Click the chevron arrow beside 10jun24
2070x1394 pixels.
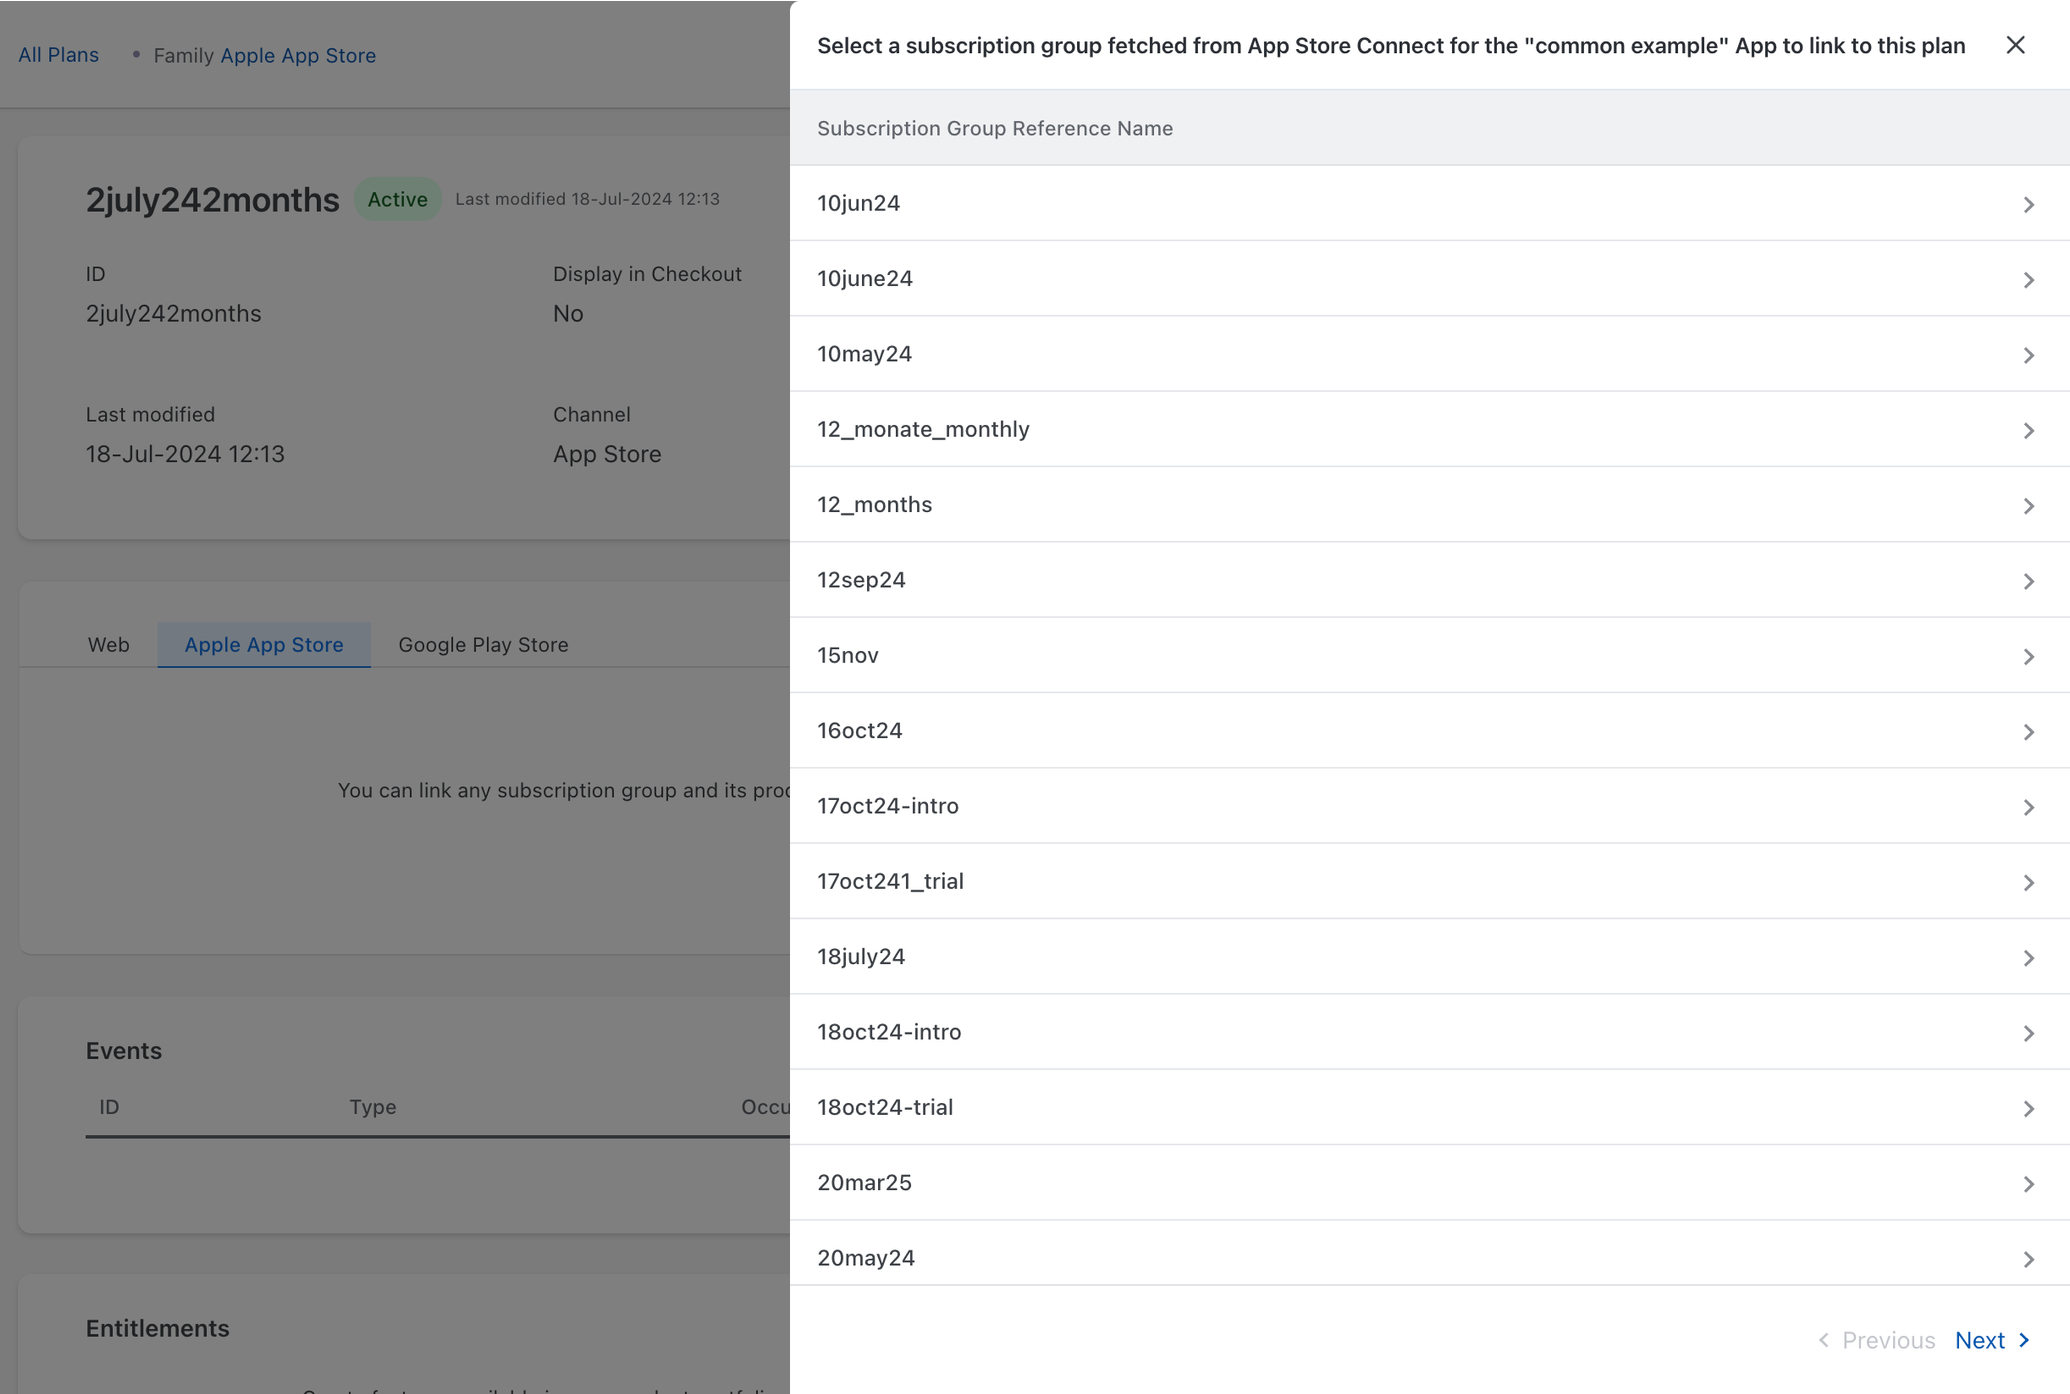2028,204
